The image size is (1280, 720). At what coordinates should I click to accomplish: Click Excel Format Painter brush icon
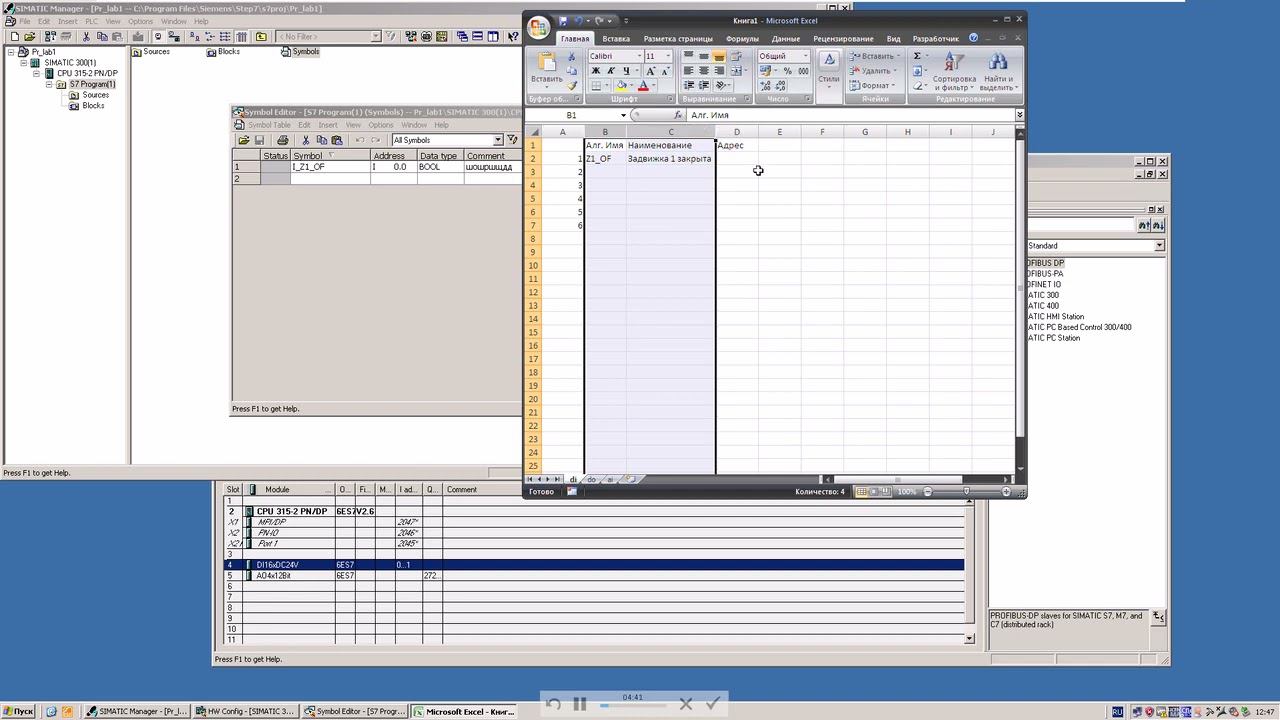pos(572,85)
